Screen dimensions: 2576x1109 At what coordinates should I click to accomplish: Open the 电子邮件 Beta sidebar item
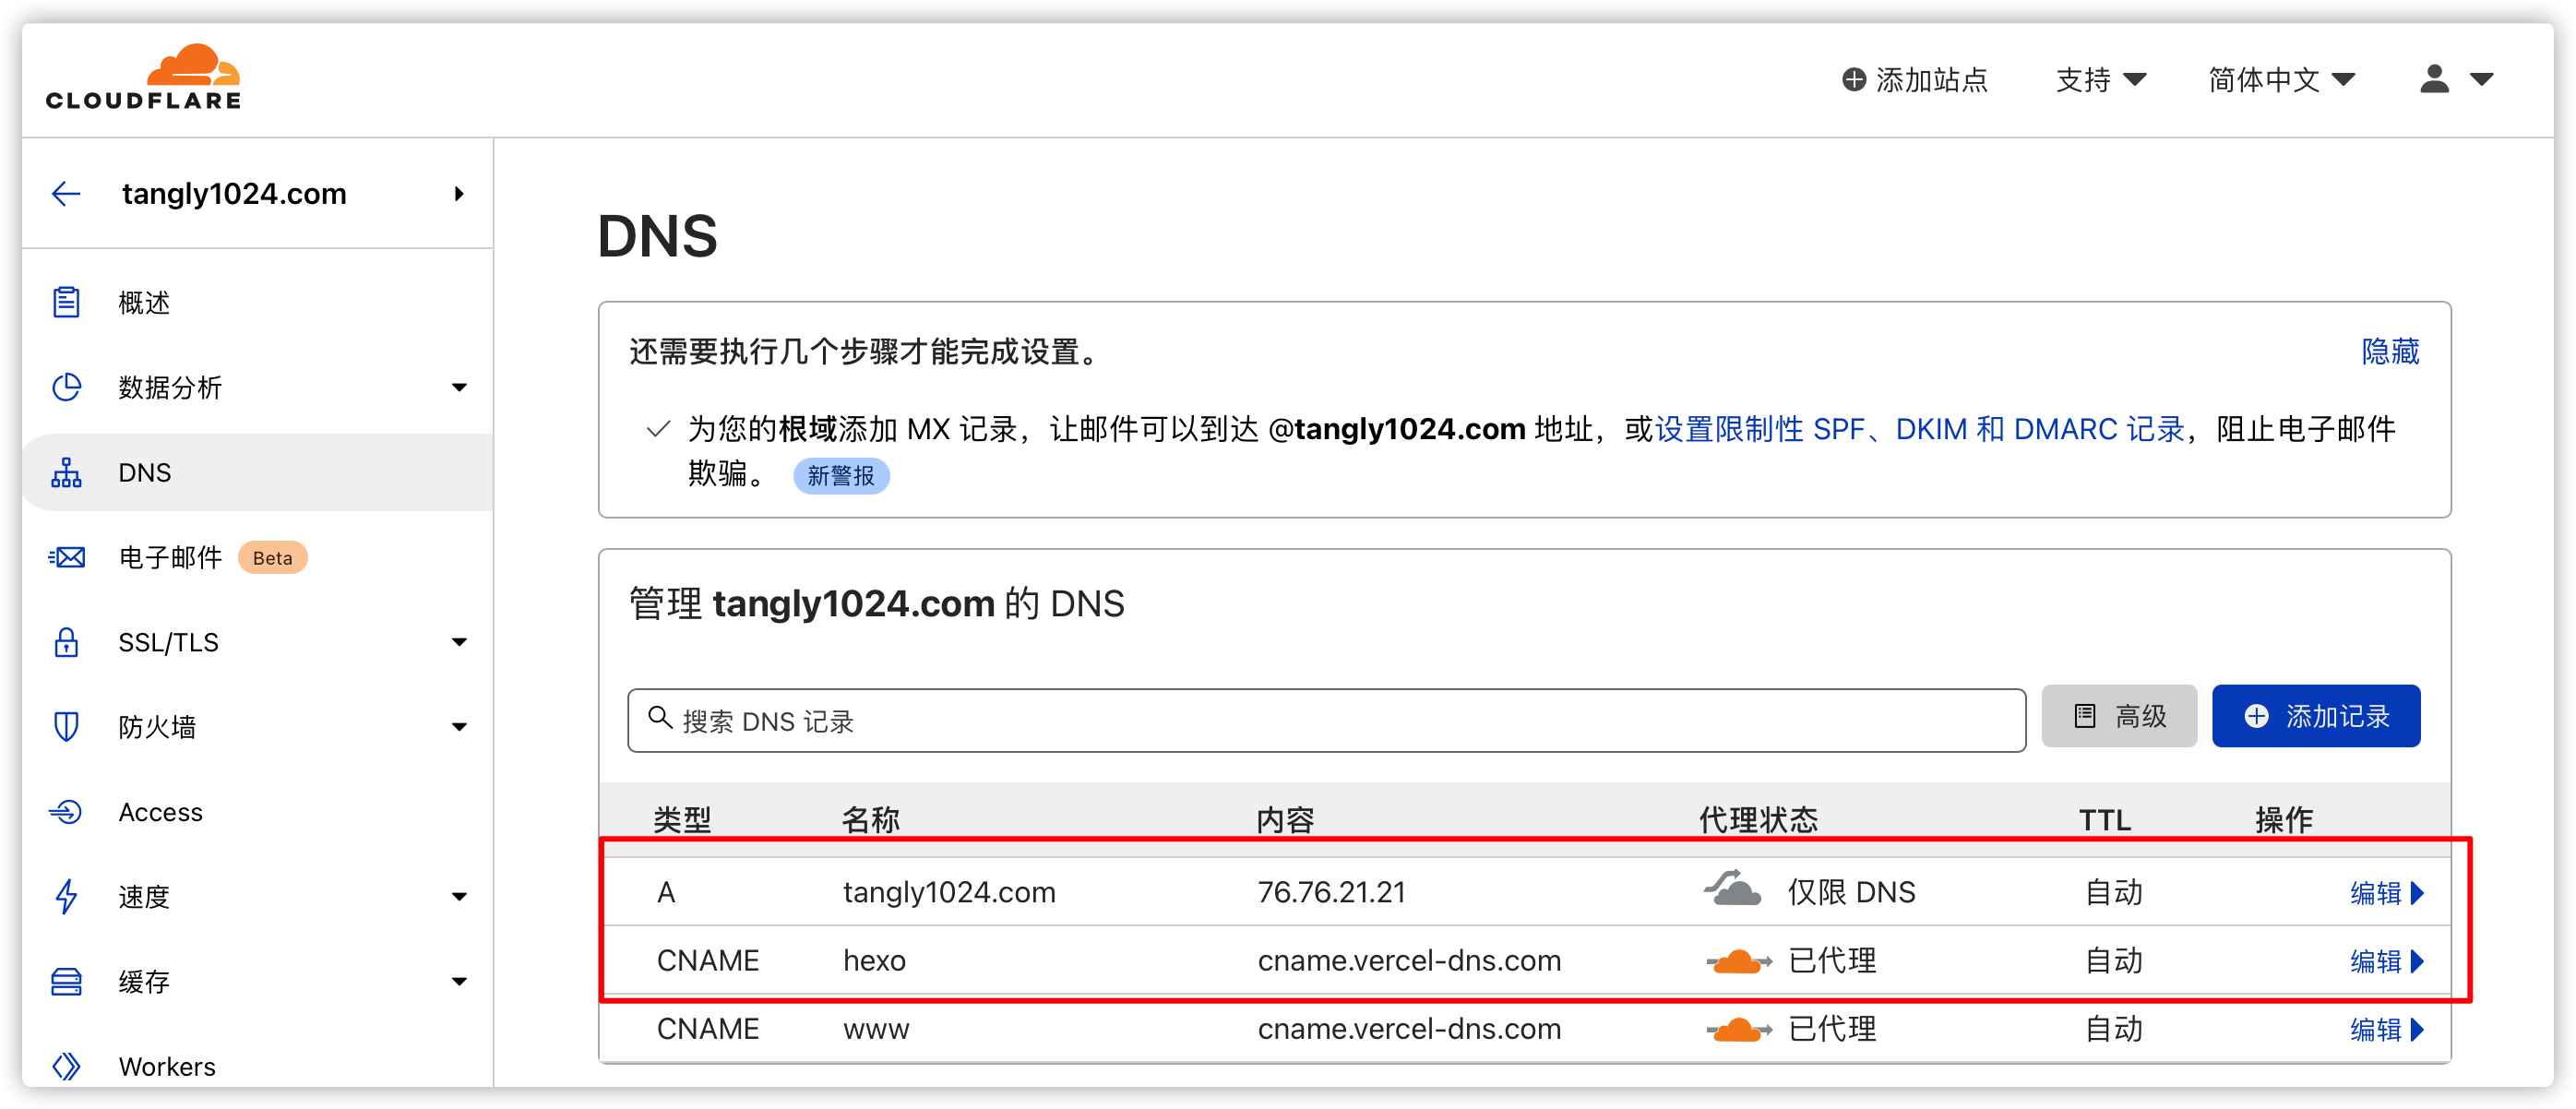point(170,557)
